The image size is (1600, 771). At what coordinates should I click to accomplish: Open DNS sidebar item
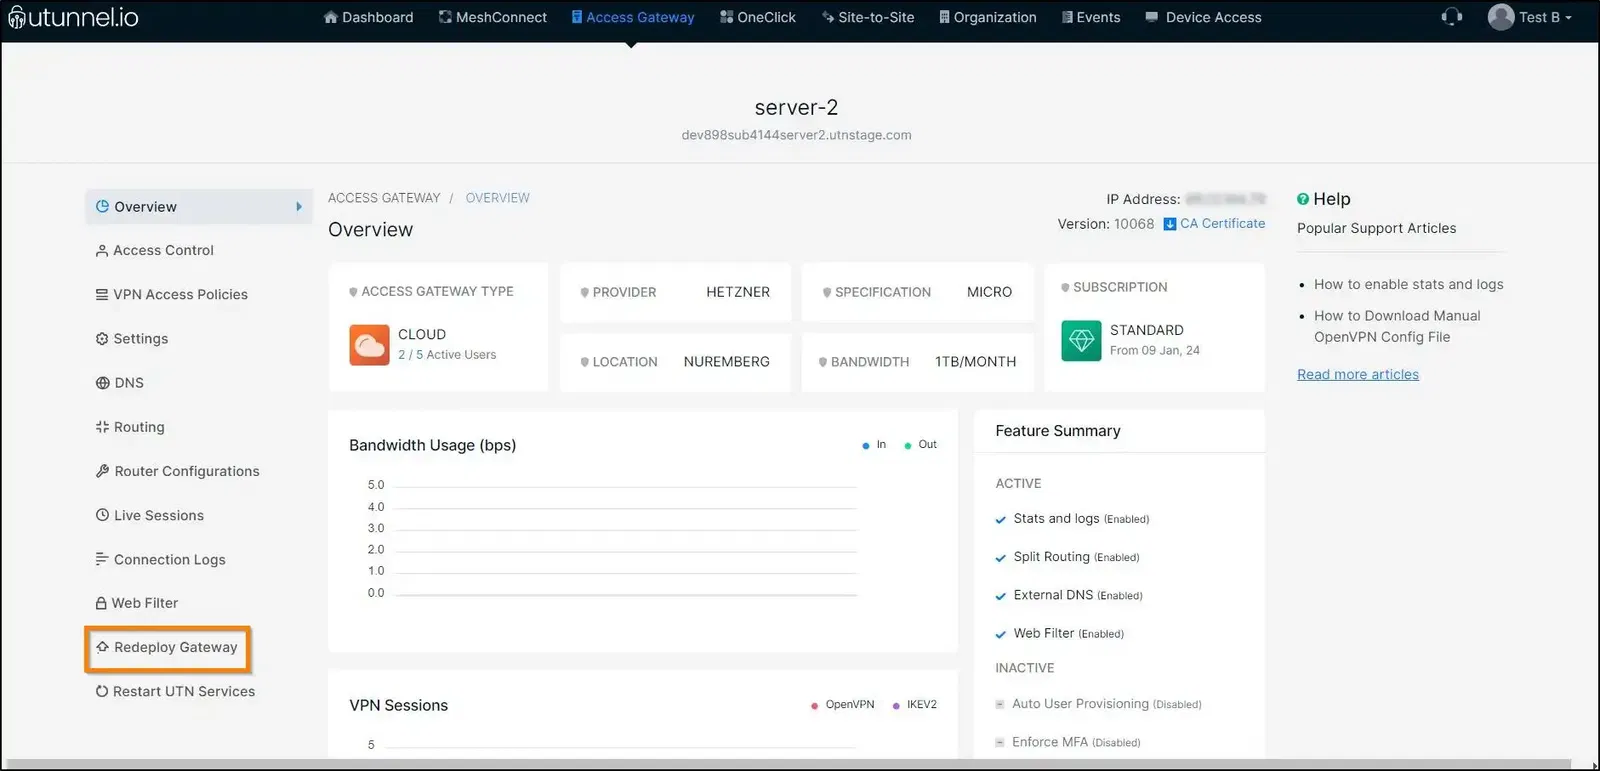click(x=119, y=383)
